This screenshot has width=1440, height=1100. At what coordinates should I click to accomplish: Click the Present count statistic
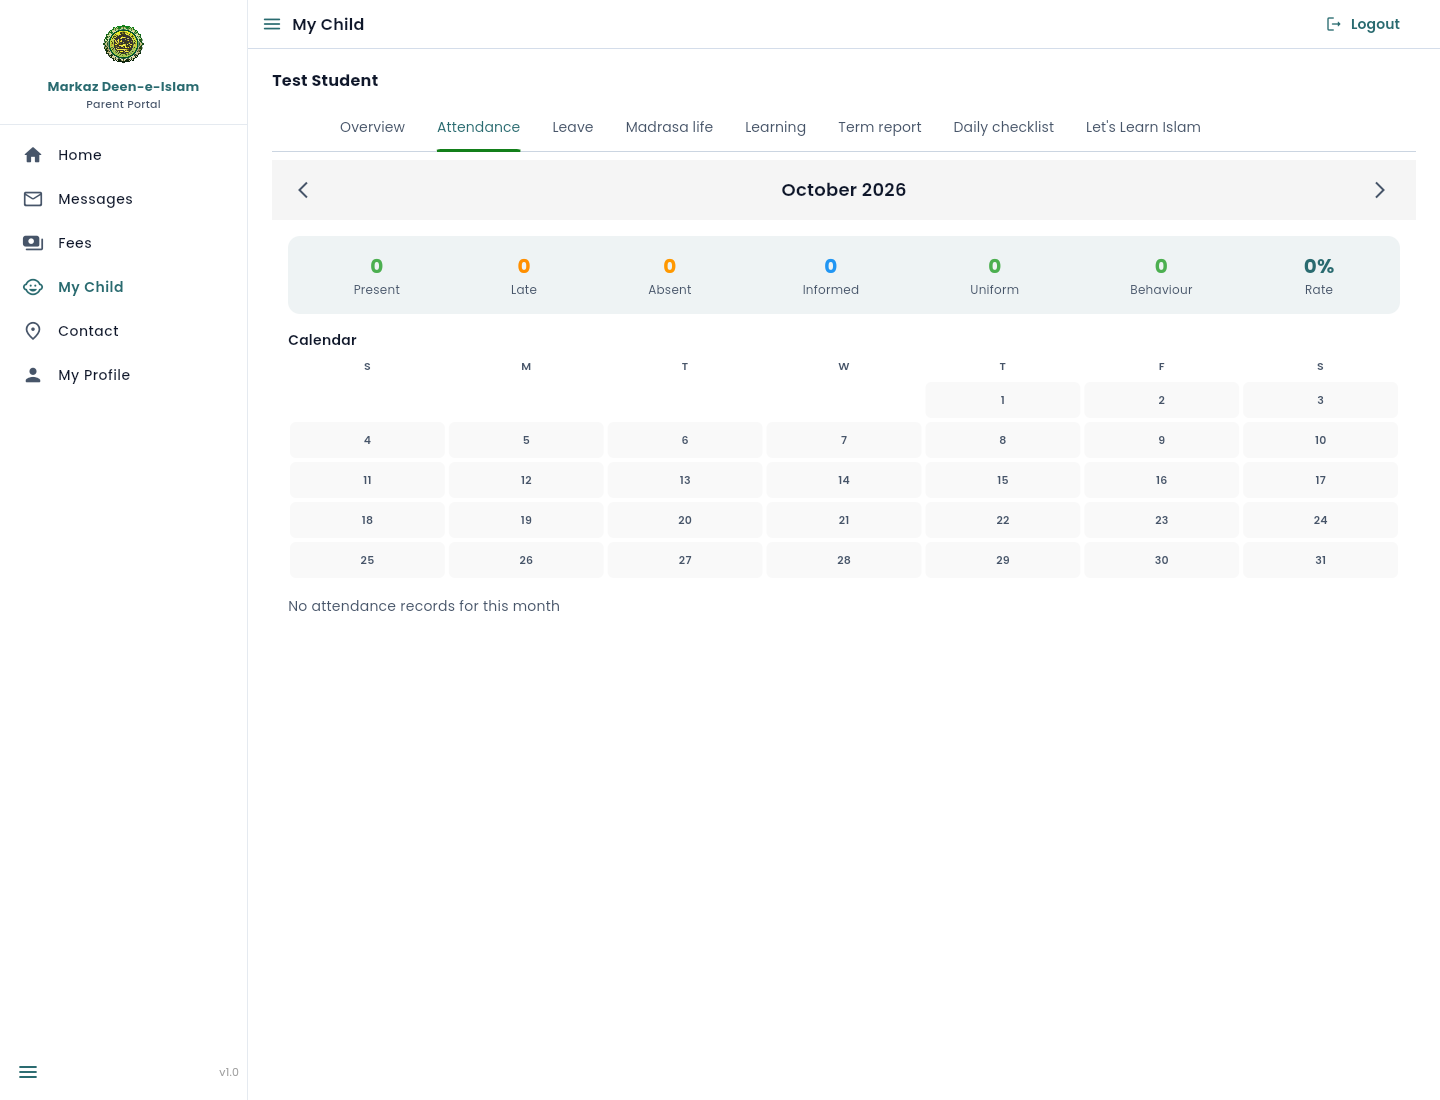[376, 275]
